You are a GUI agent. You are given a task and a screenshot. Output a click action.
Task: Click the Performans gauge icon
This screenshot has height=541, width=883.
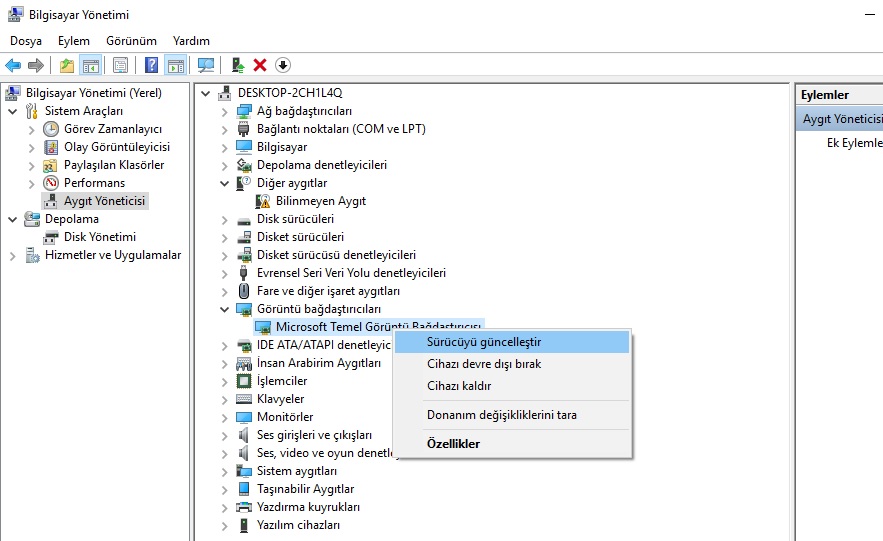pyautogui.click(x=51, y=183)
